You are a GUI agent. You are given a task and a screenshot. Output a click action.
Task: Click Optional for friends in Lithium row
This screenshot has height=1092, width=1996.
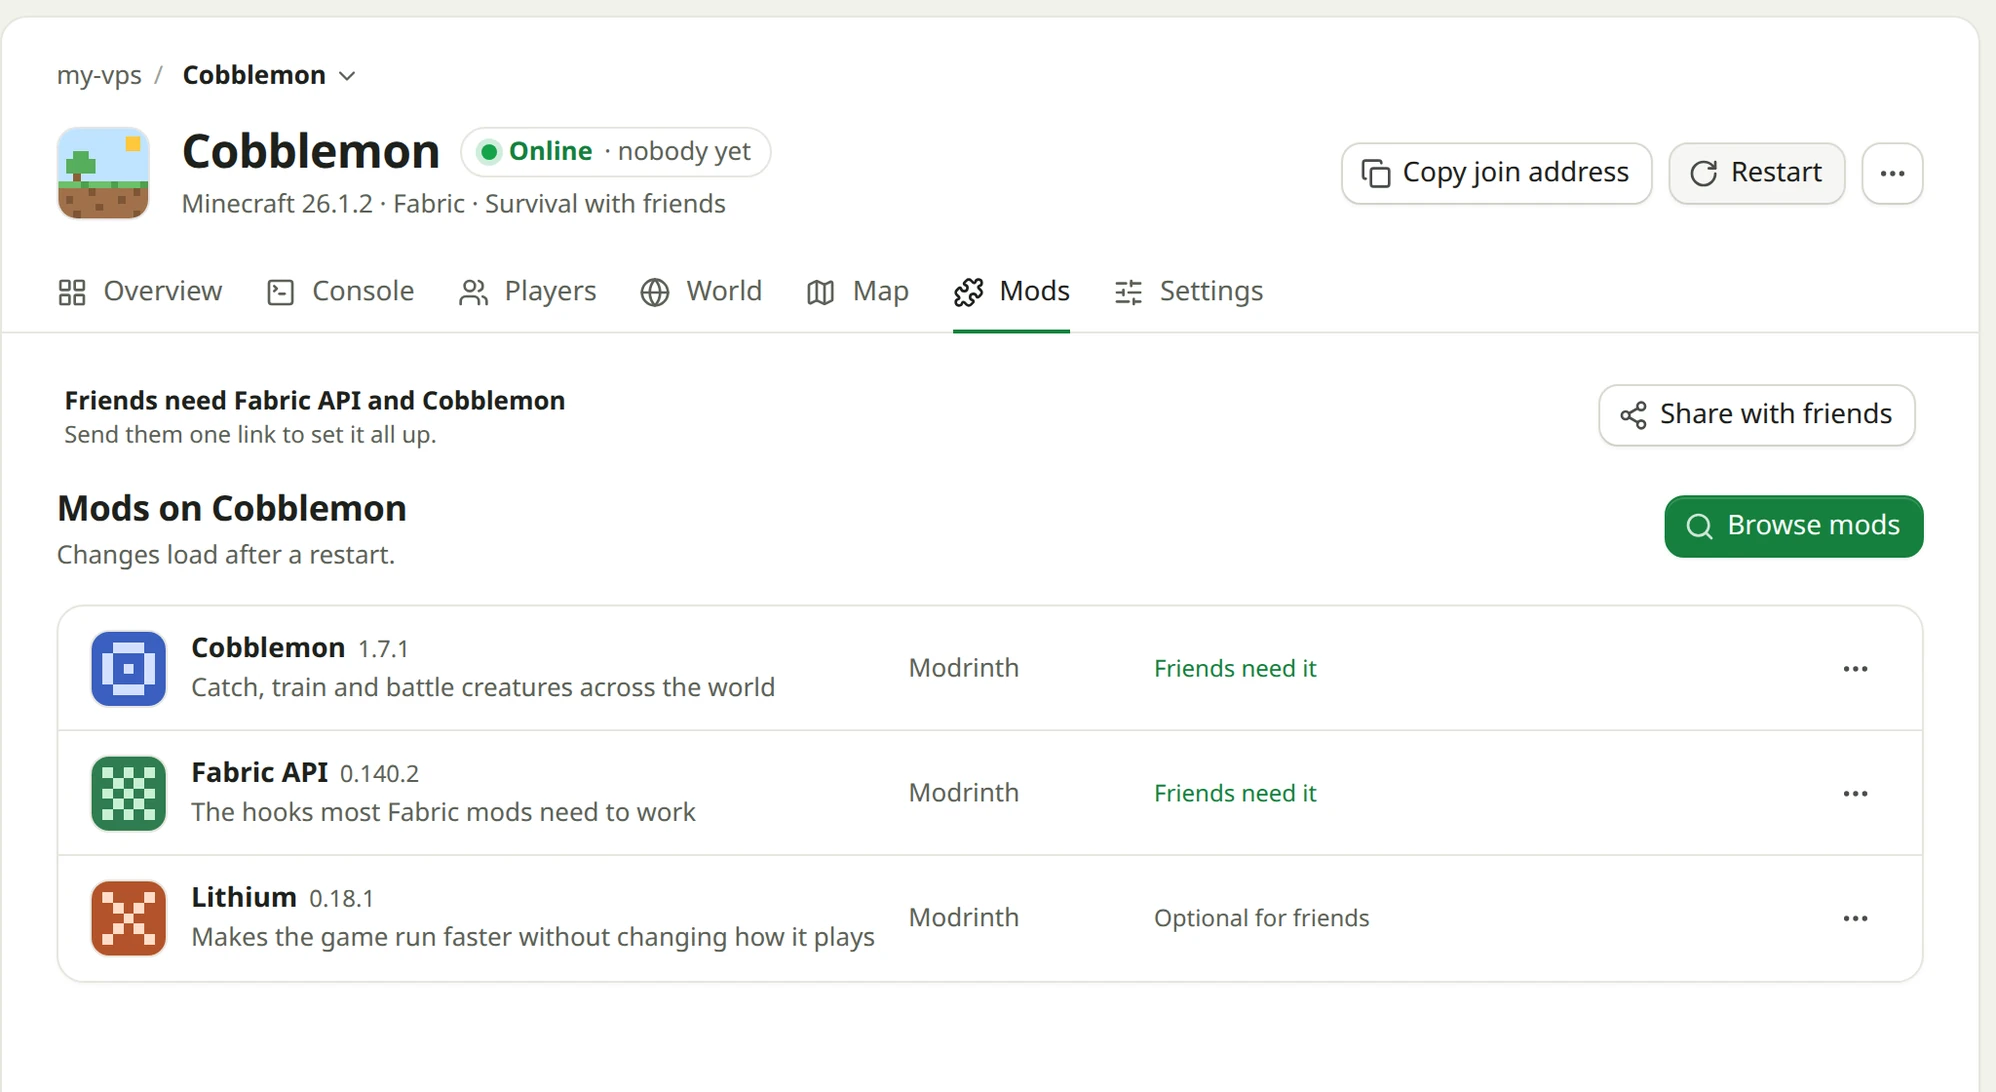coord(1261,918)
